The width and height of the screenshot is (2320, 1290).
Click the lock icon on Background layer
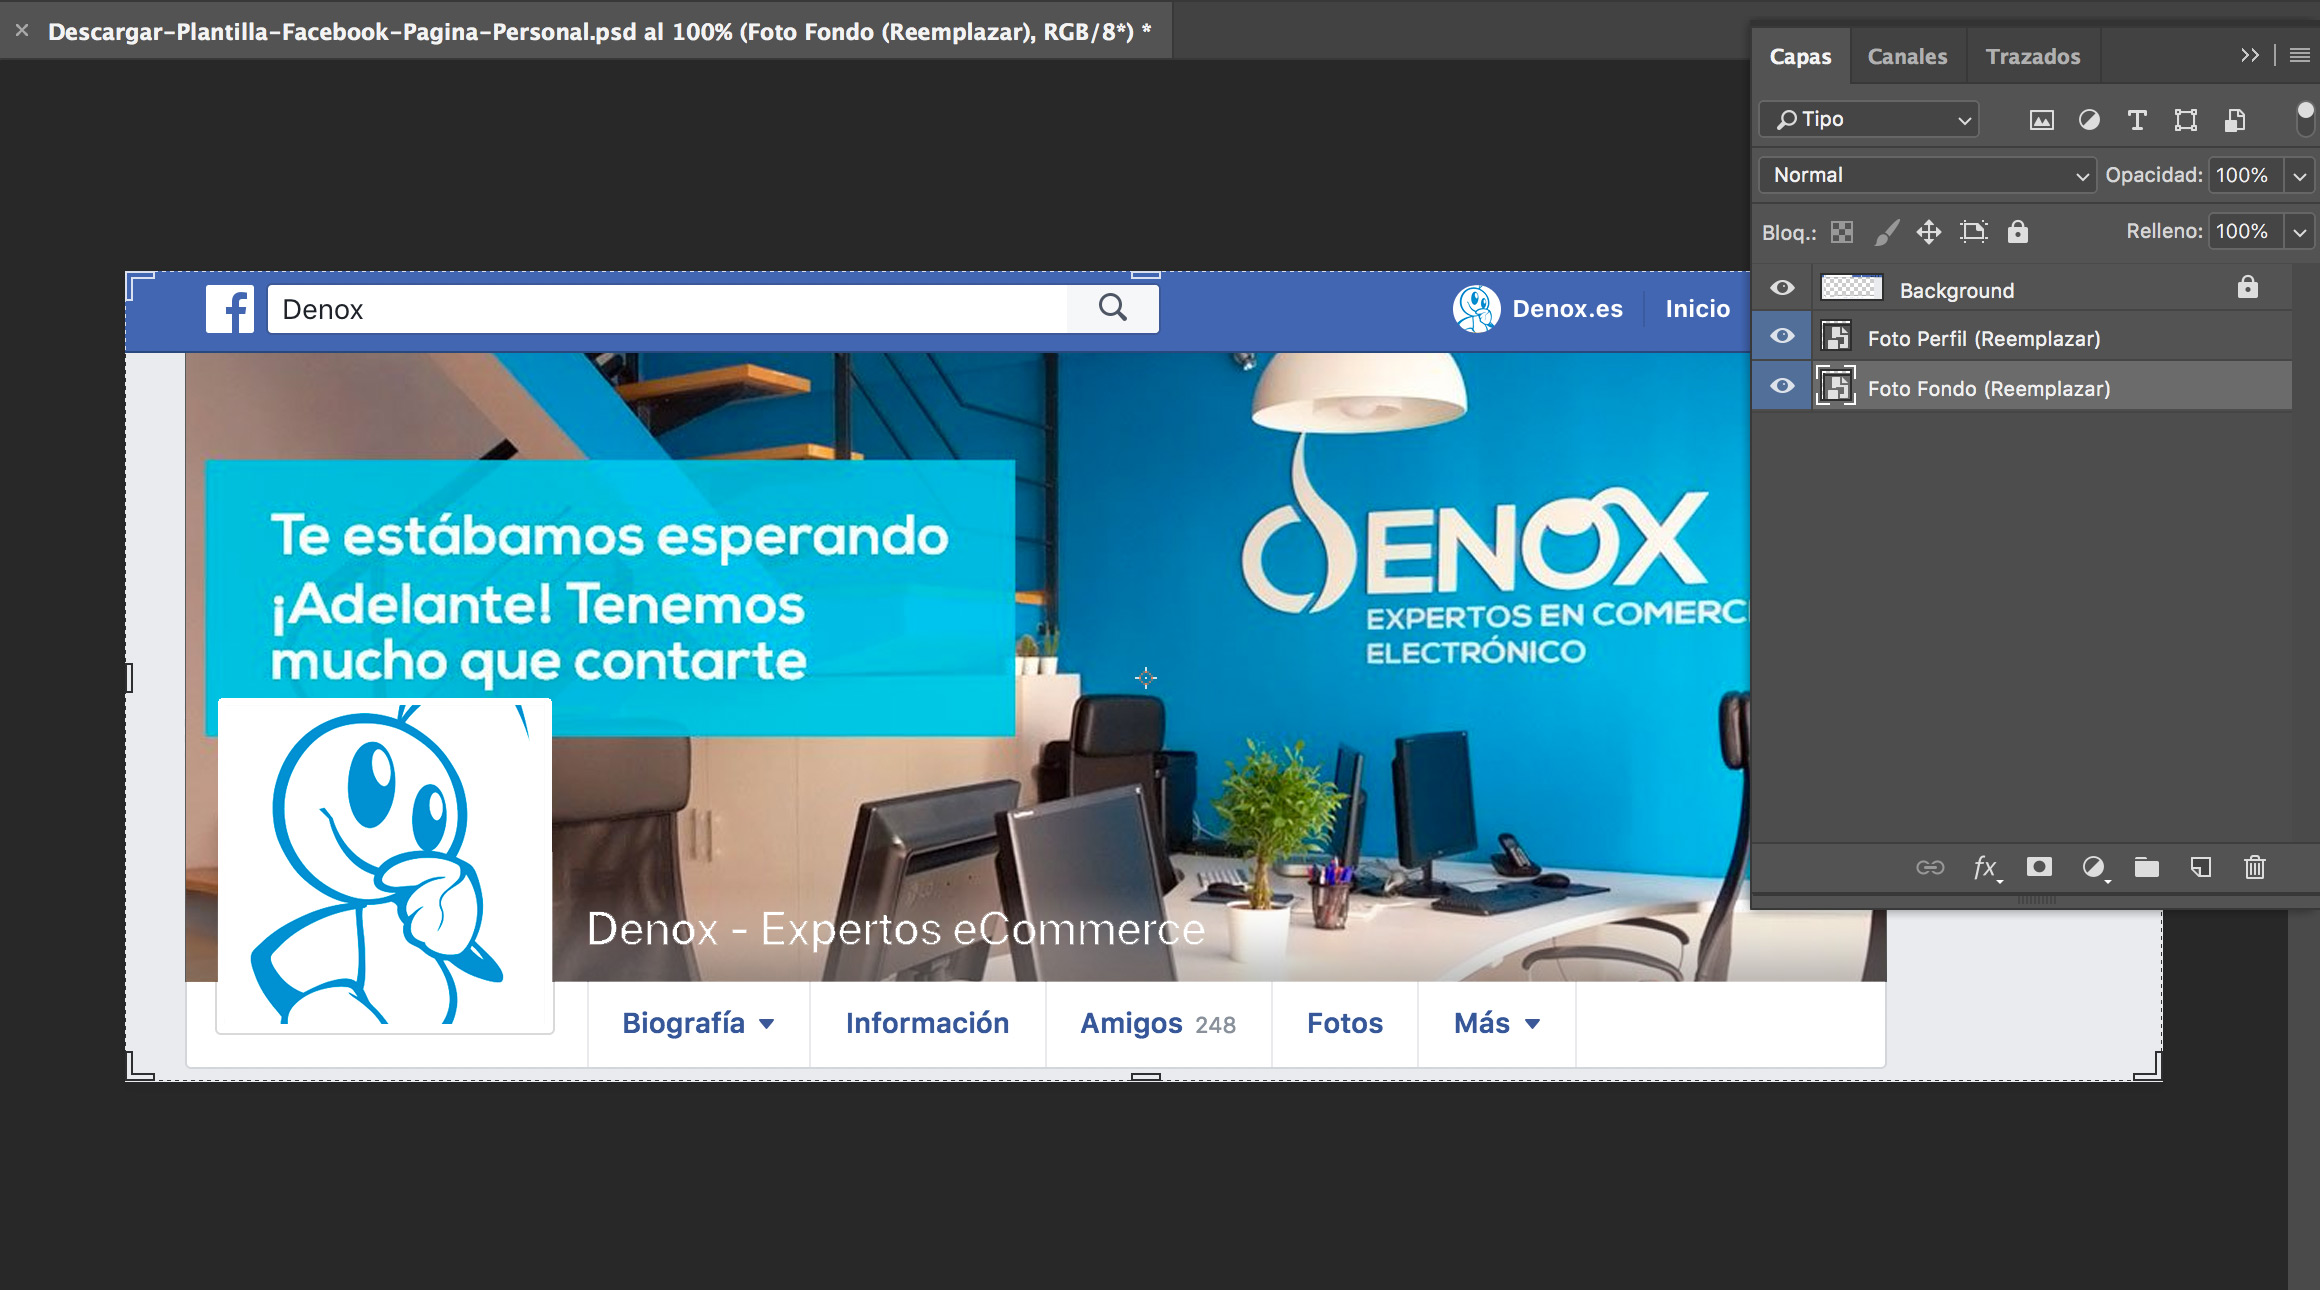tap(2248, 287)
